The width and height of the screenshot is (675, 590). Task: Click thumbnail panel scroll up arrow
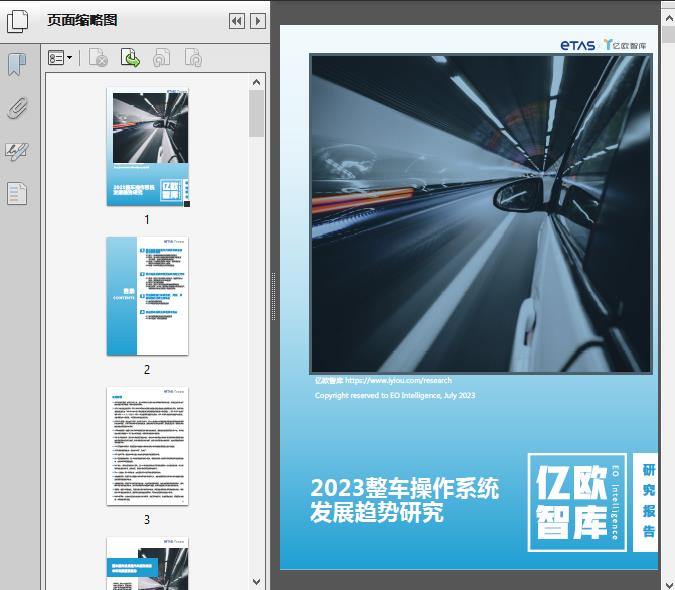point(257,82)
